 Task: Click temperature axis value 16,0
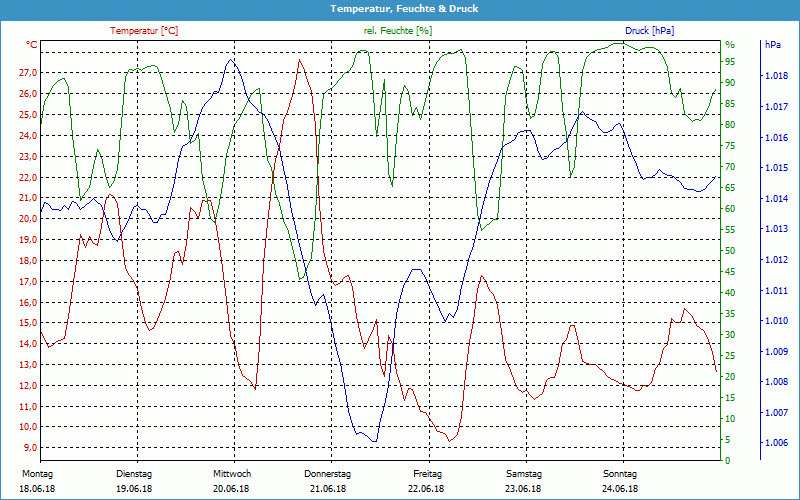pos(28,303)
